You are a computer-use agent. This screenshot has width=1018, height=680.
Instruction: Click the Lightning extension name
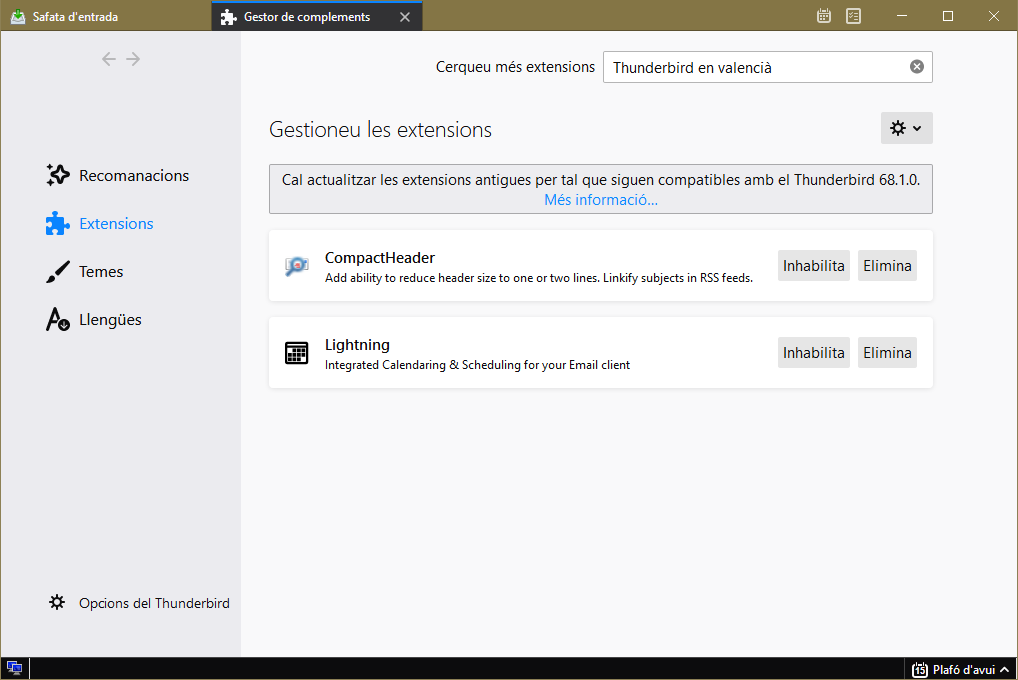[x=357, y=345]
